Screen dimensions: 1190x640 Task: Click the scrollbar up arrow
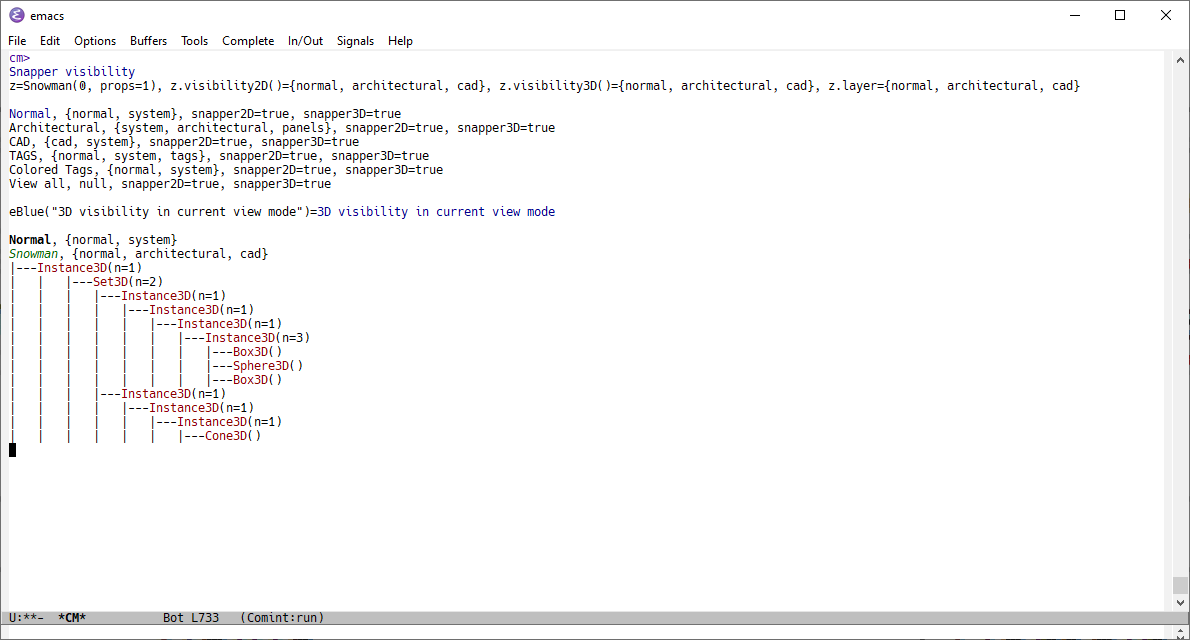point(1179,60)
